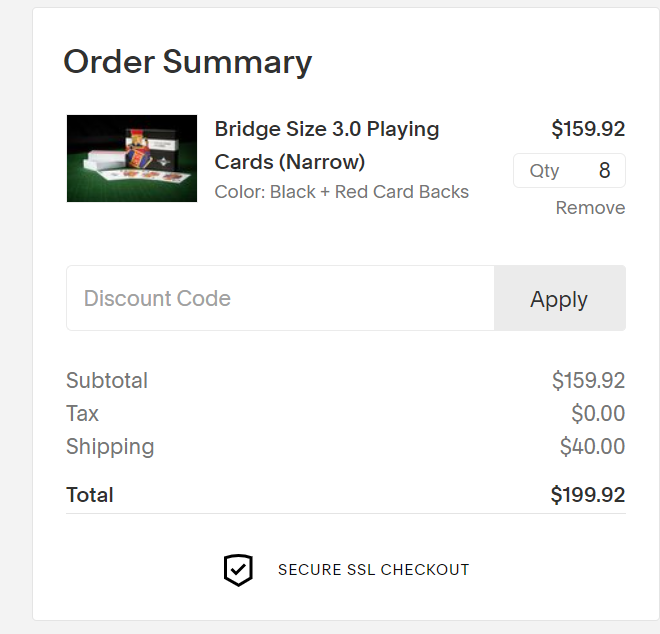Remove the Bridge Size cards item
Screen dimensions: 660x634
click(x=590, y=208)
